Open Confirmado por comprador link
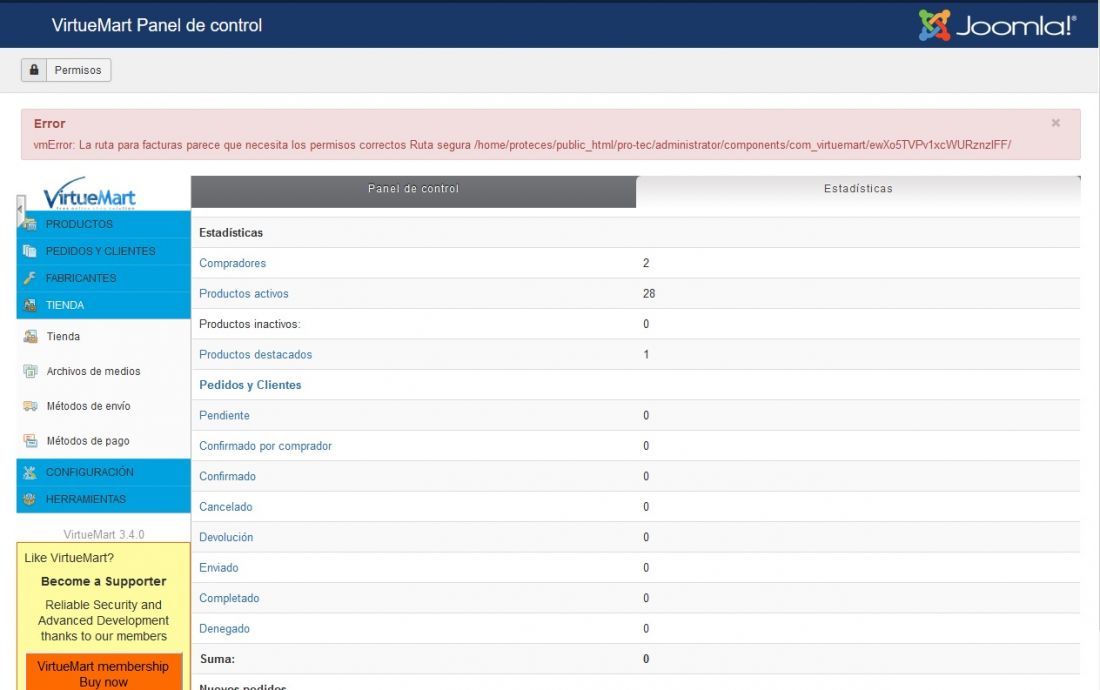1100x690 pixels. coord(265,446)
